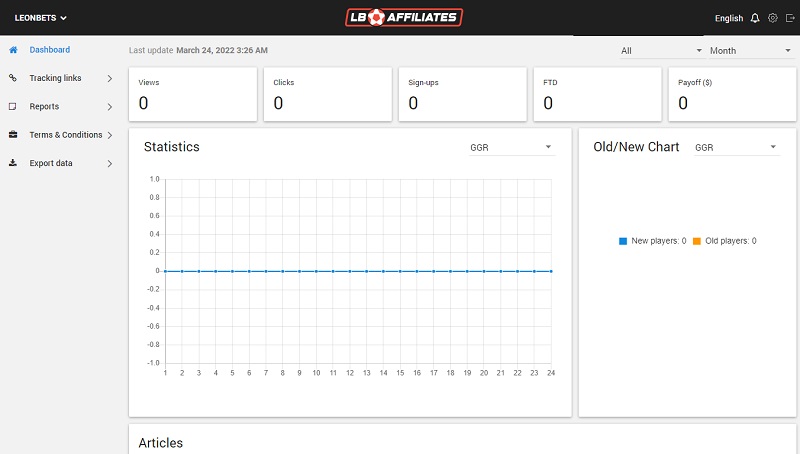Viewport: 800px width, 454px height.
Task: Click the Export data download icon
Action: tap(13, 163)
